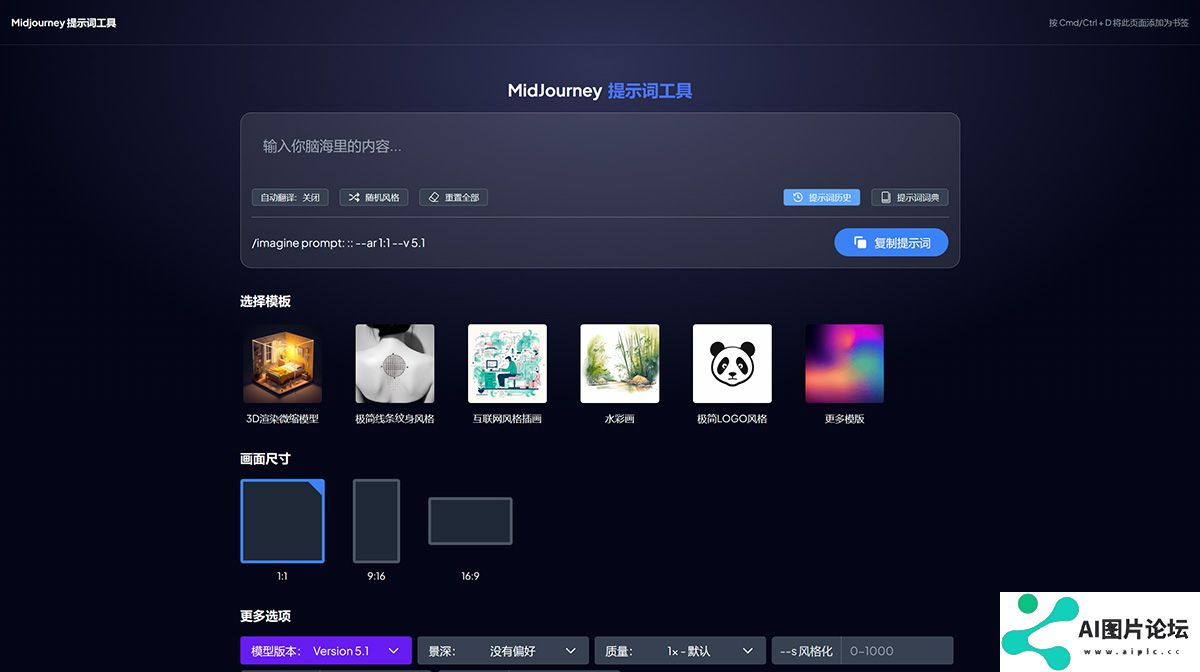
Task: Open 提示词词典 prompt dictionary label
Action: click(x=918, y=198)
